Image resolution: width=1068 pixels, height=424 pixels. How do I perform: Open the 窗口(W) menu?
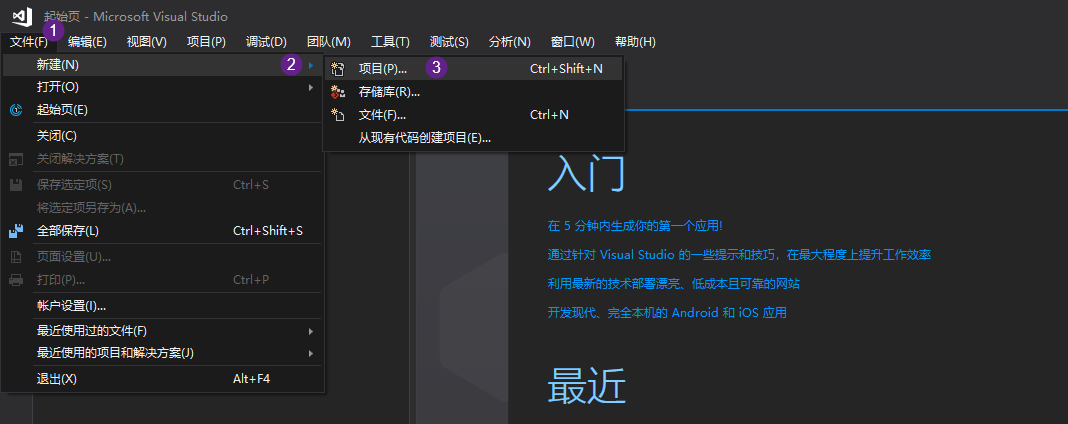click(x=573, y=42)
